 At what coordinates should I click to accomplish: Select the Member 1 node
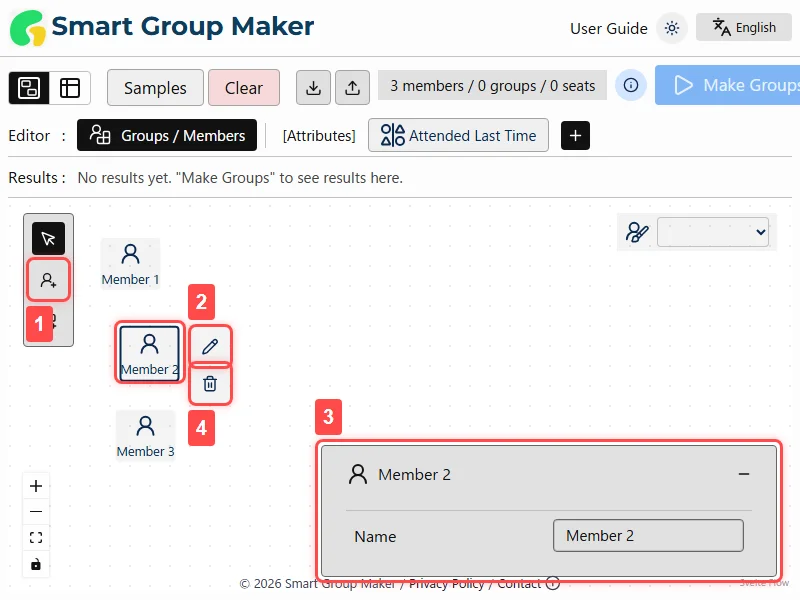pos(130,264)
